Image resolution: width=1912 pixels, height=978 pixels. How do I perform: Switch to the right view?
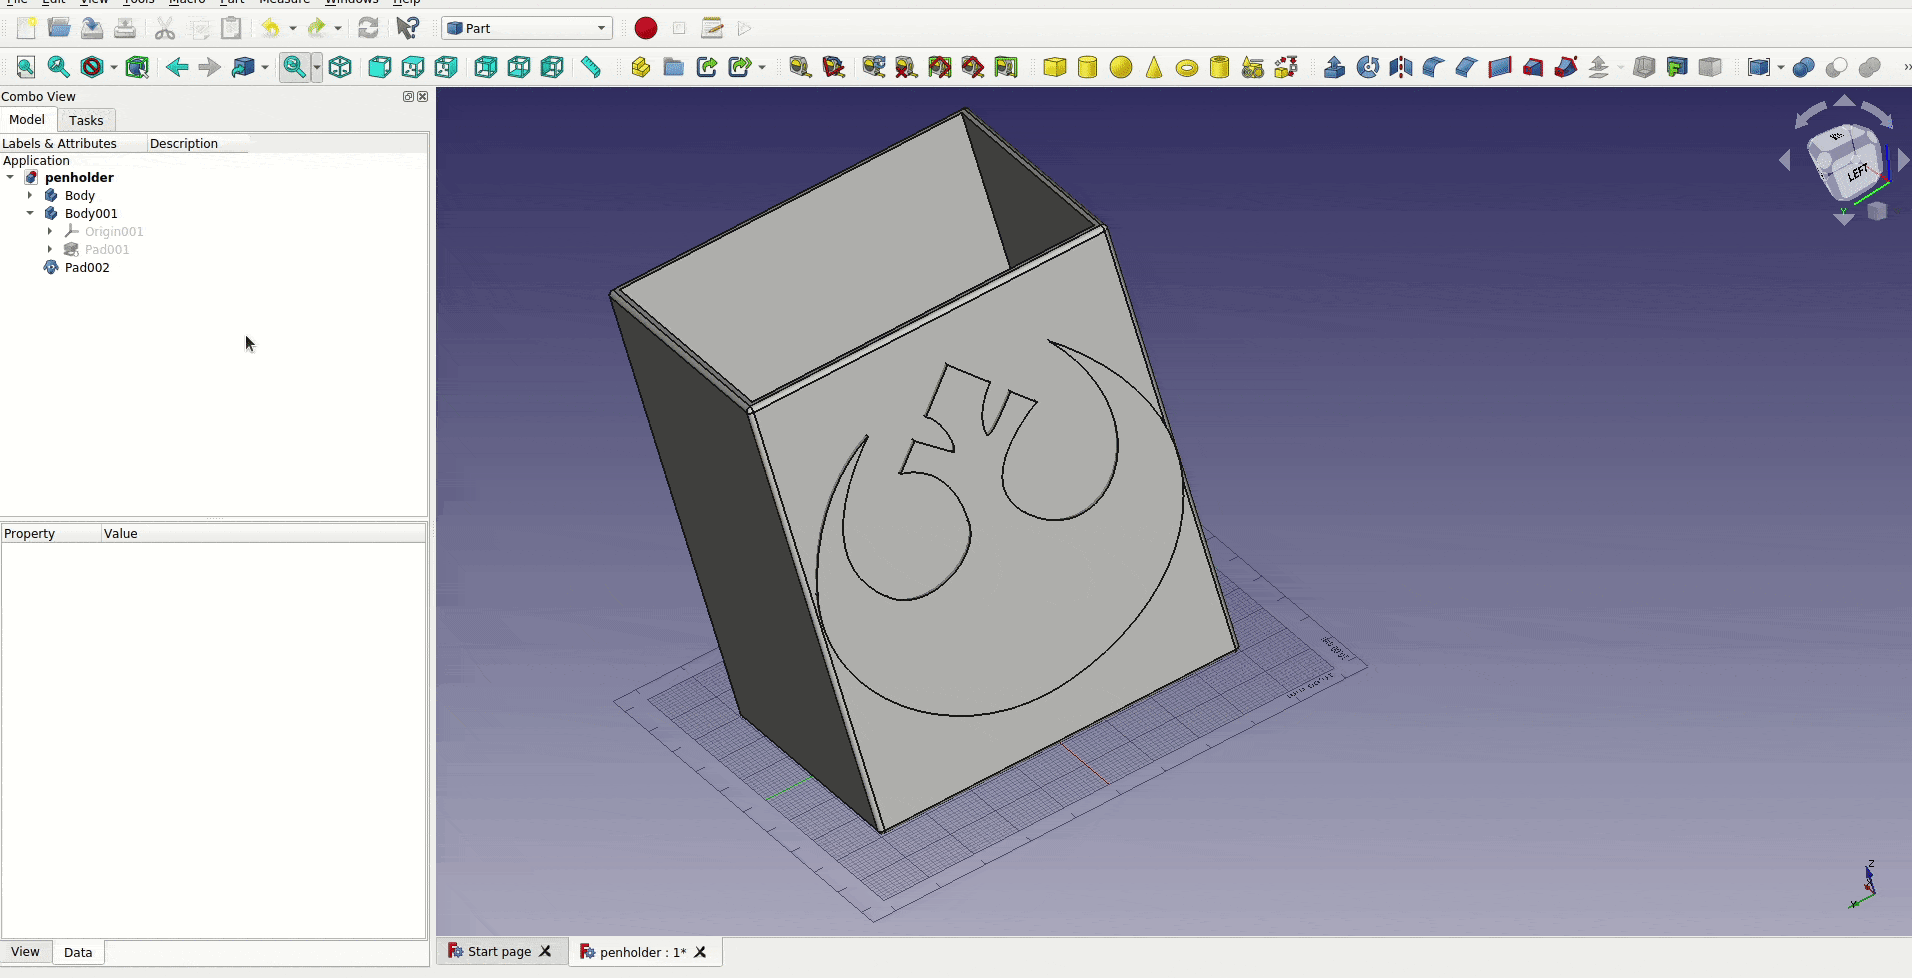click(x=446, y=67)
